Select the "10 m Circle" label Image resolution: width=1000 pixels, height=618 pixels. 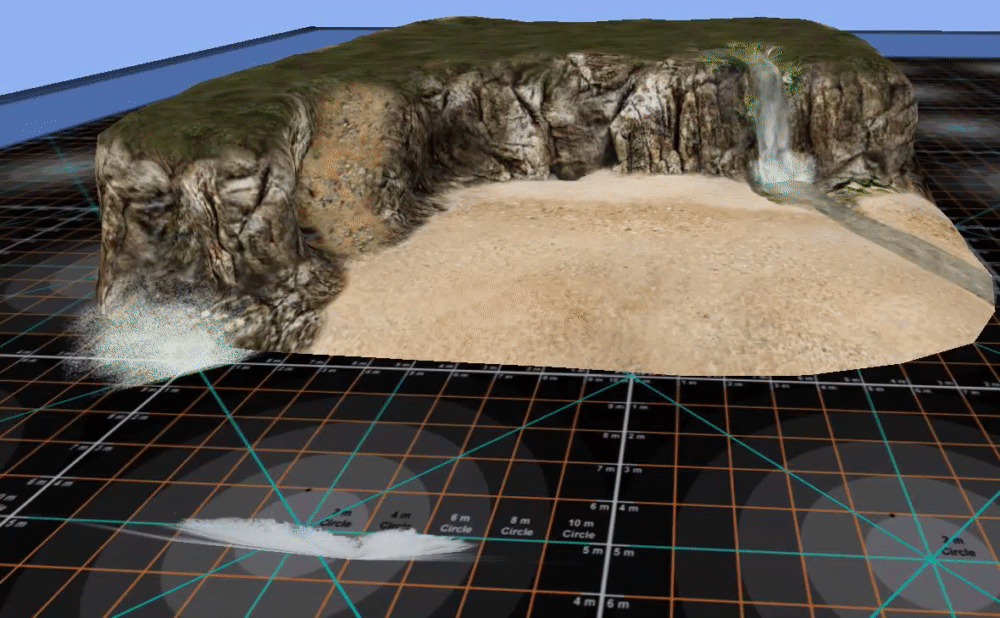click(580, 529)
